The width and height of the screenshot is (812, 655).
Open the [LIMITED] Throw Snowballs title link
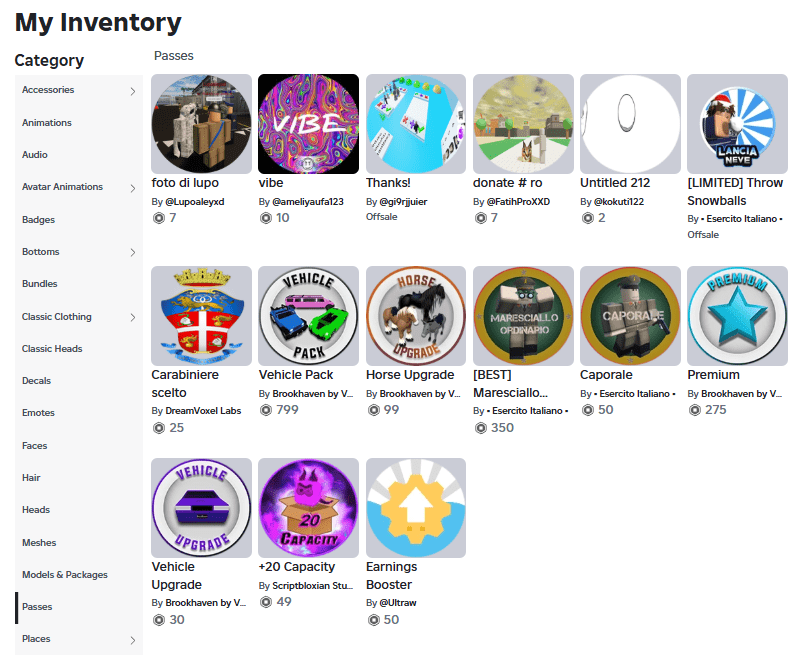(735, 192)
